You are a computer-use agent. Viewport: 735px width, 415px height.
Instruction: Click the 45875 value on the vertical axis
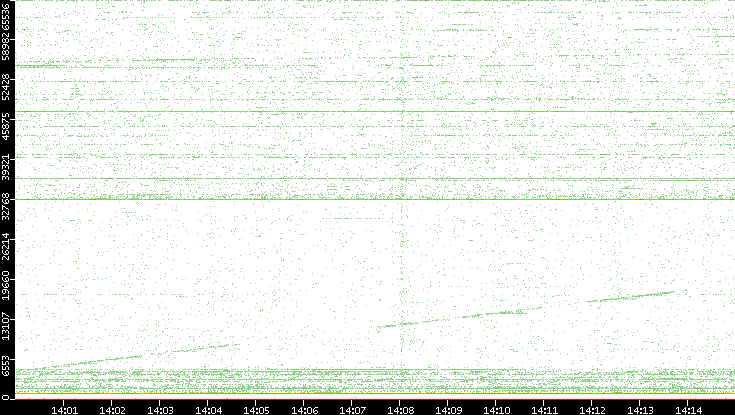7,128
